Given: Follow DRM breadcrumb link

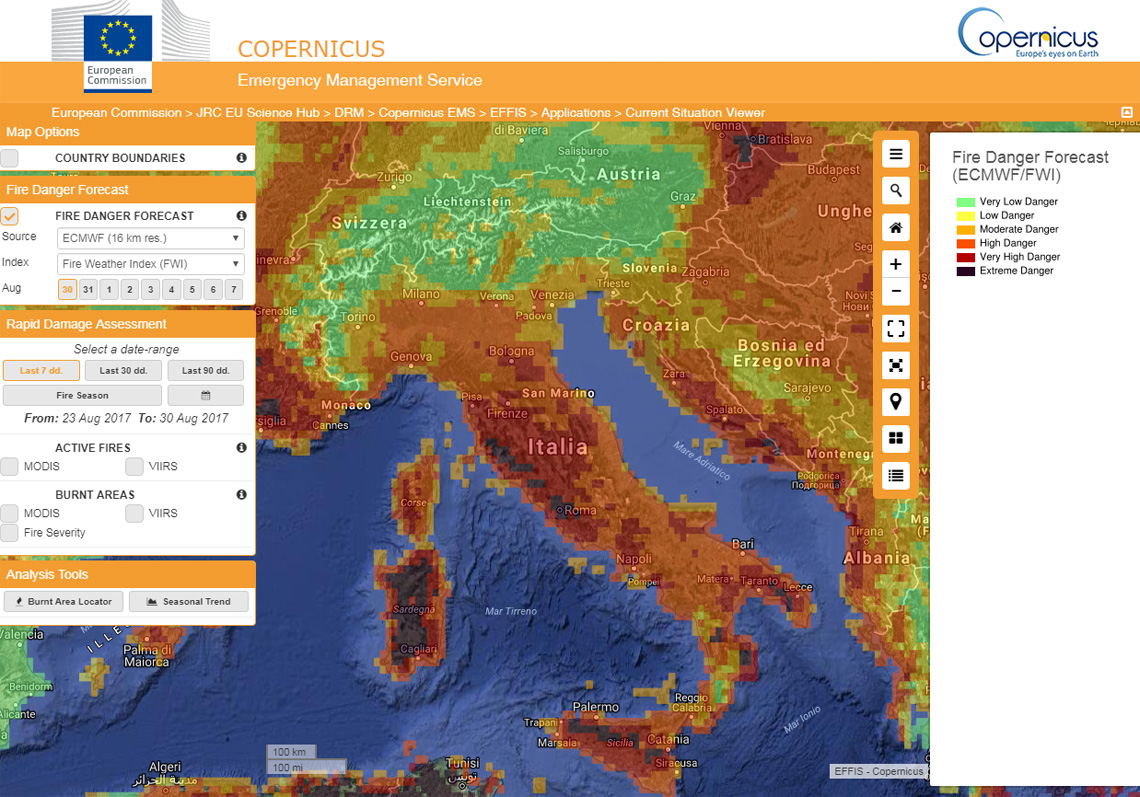Looking at the screenshot, I should pos(349,113).
